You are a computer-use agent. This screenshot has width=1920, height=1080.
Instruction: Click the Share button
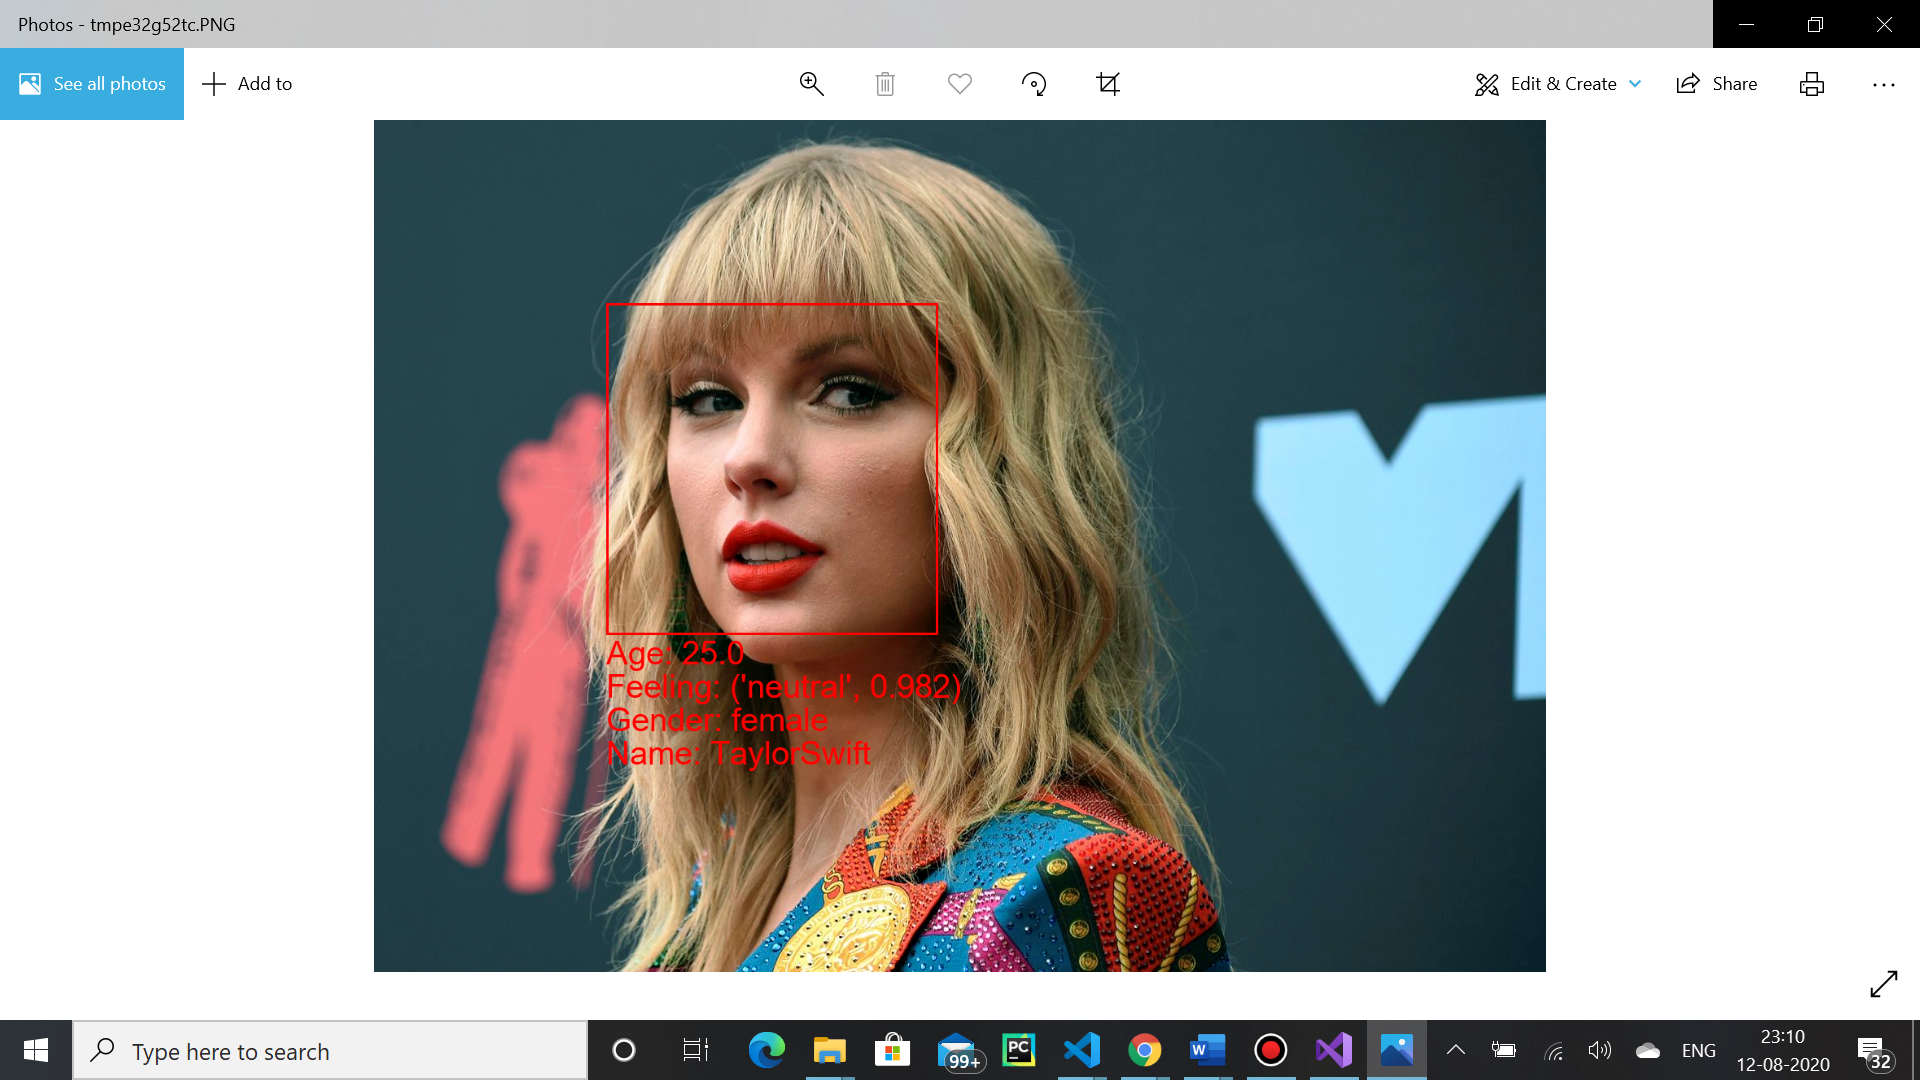[1717, 84]
